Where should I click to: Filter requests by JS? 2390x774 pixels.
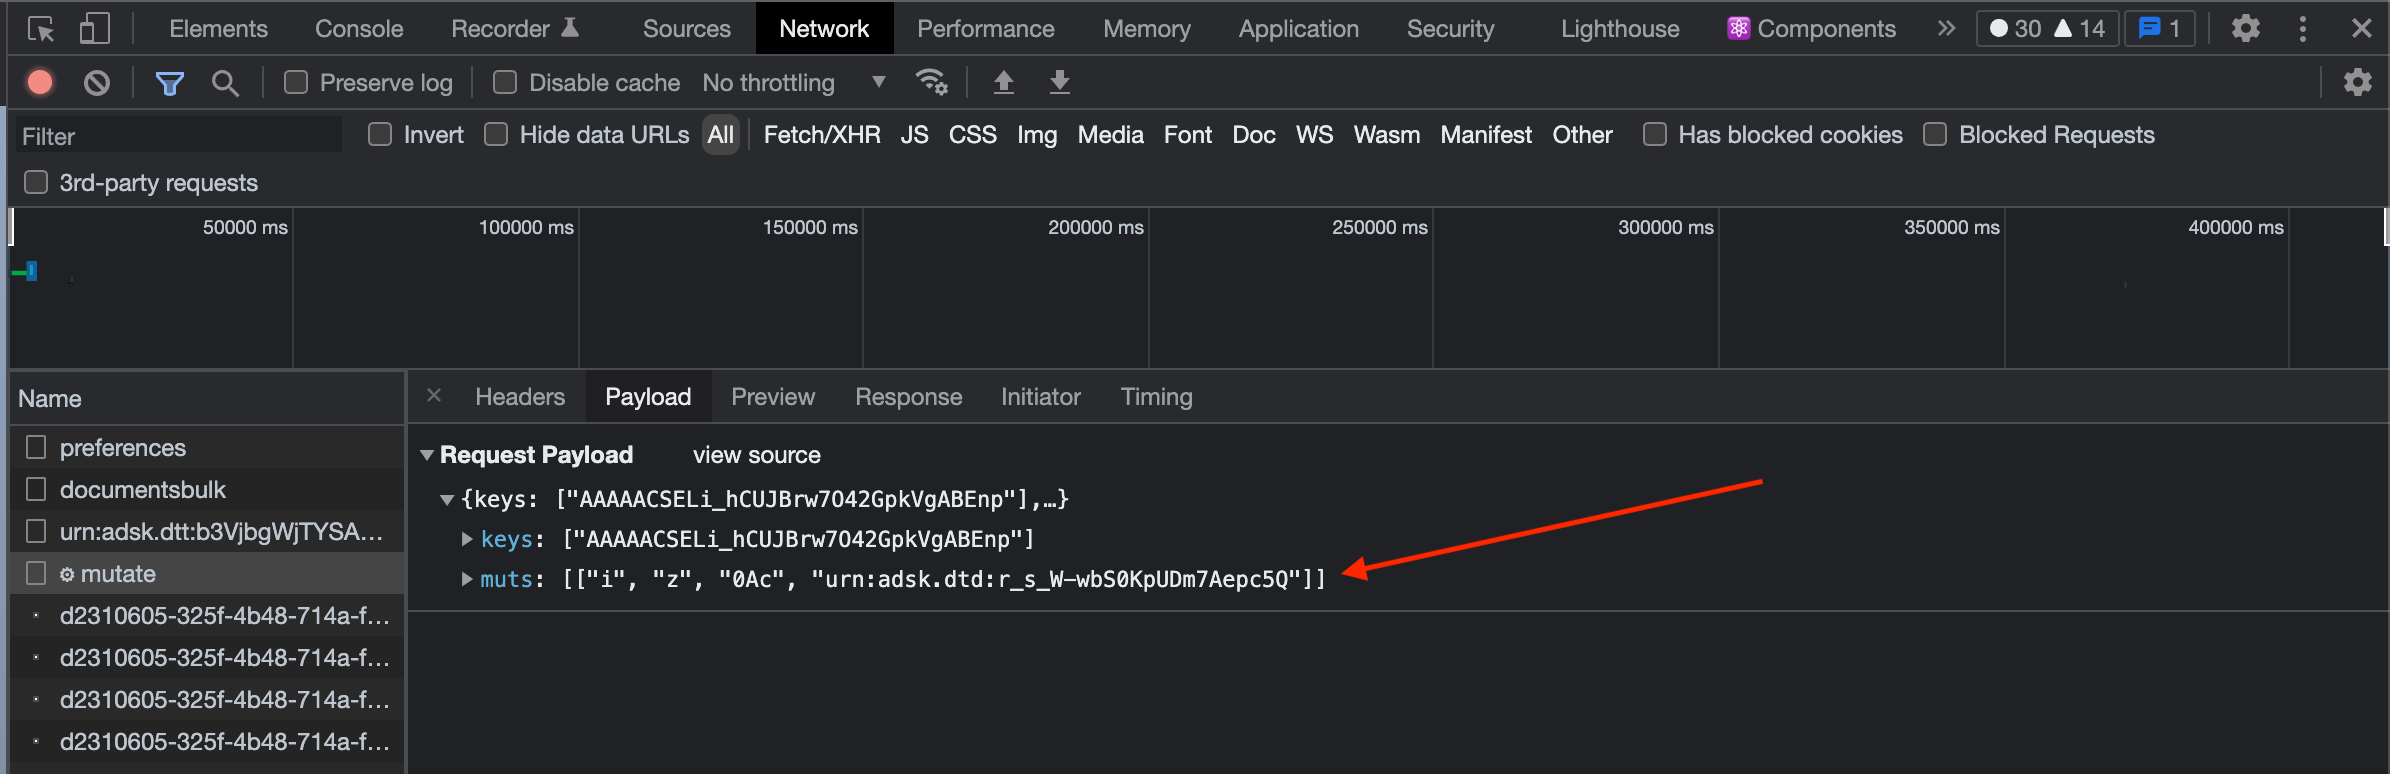click(x=914, y=134)
